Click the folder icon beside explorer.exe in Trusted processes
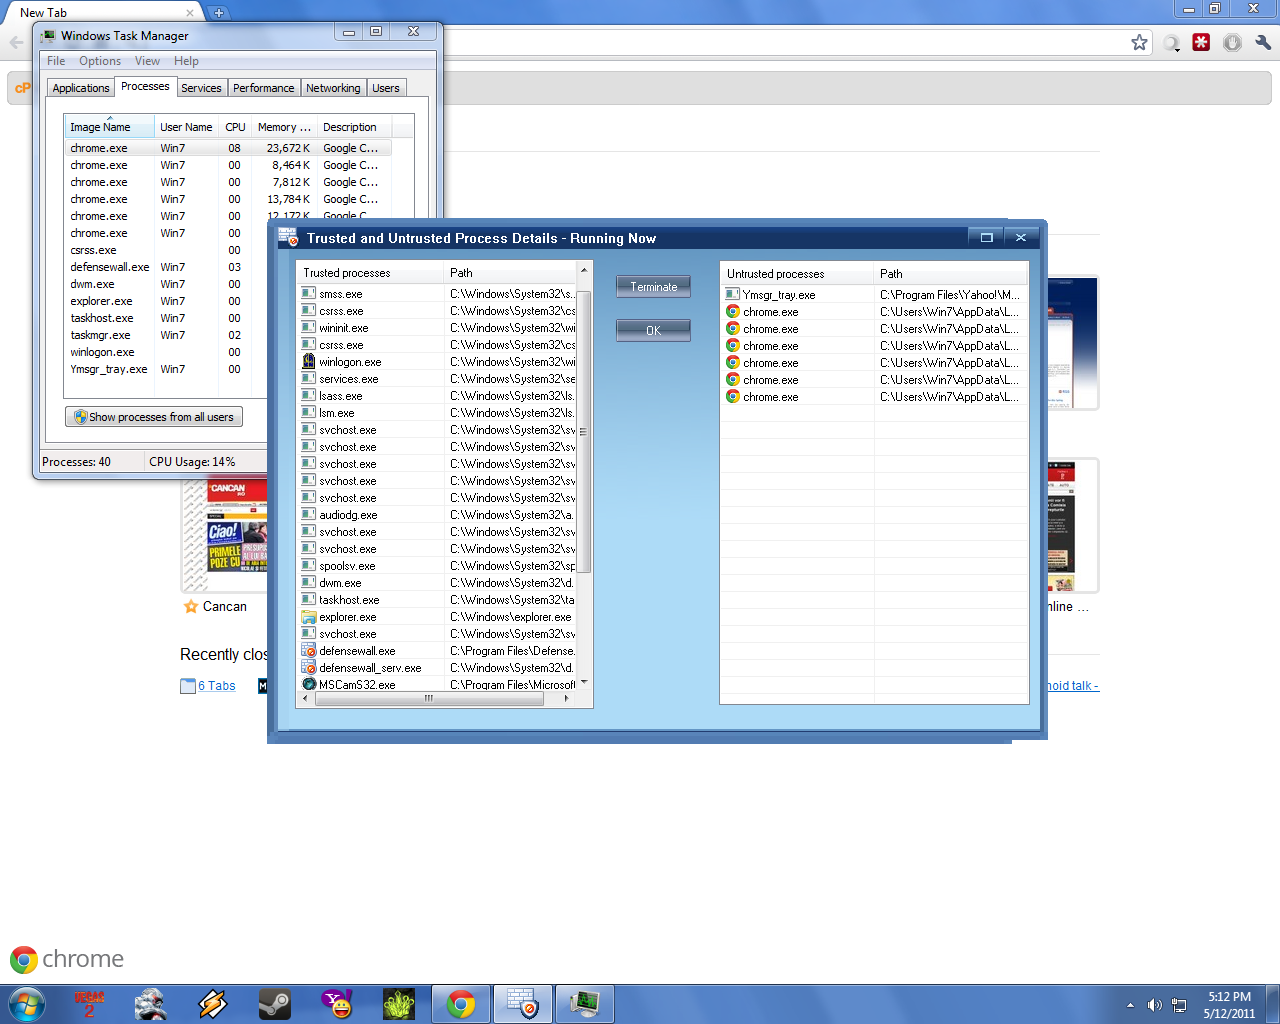The image size is (1280, 1024). coord(309,617)
